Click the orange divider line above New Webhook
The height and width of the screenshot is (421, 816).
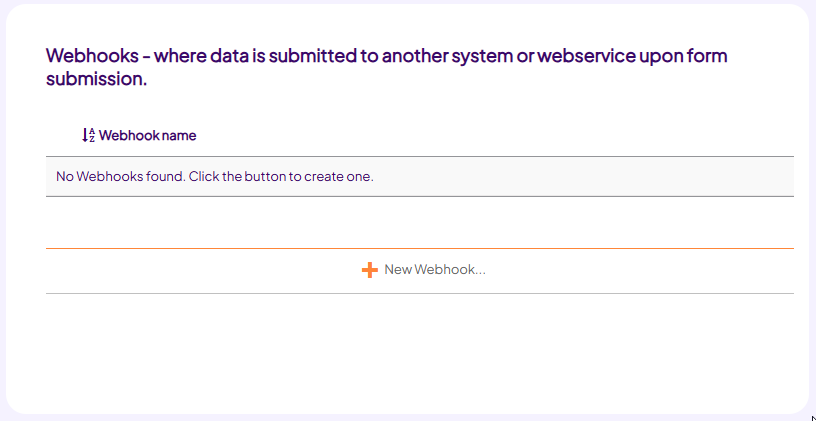click(x=420, y=249)
